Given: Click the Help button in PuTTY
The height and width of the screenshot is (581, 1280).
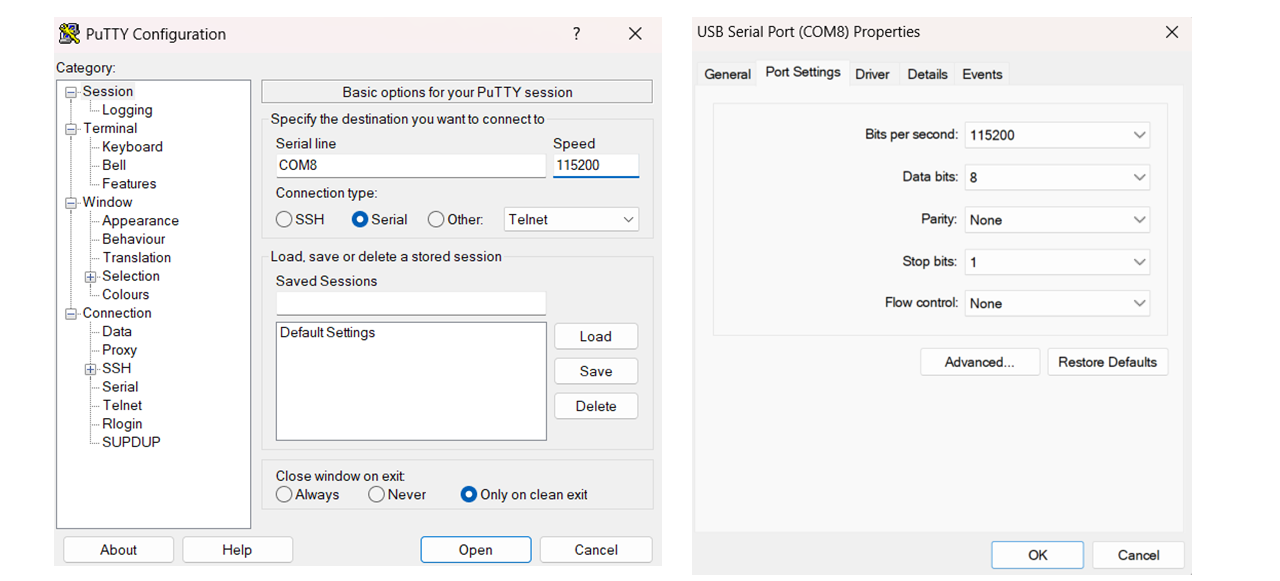Looking at the screenshot, I should (x=237, y=550).
